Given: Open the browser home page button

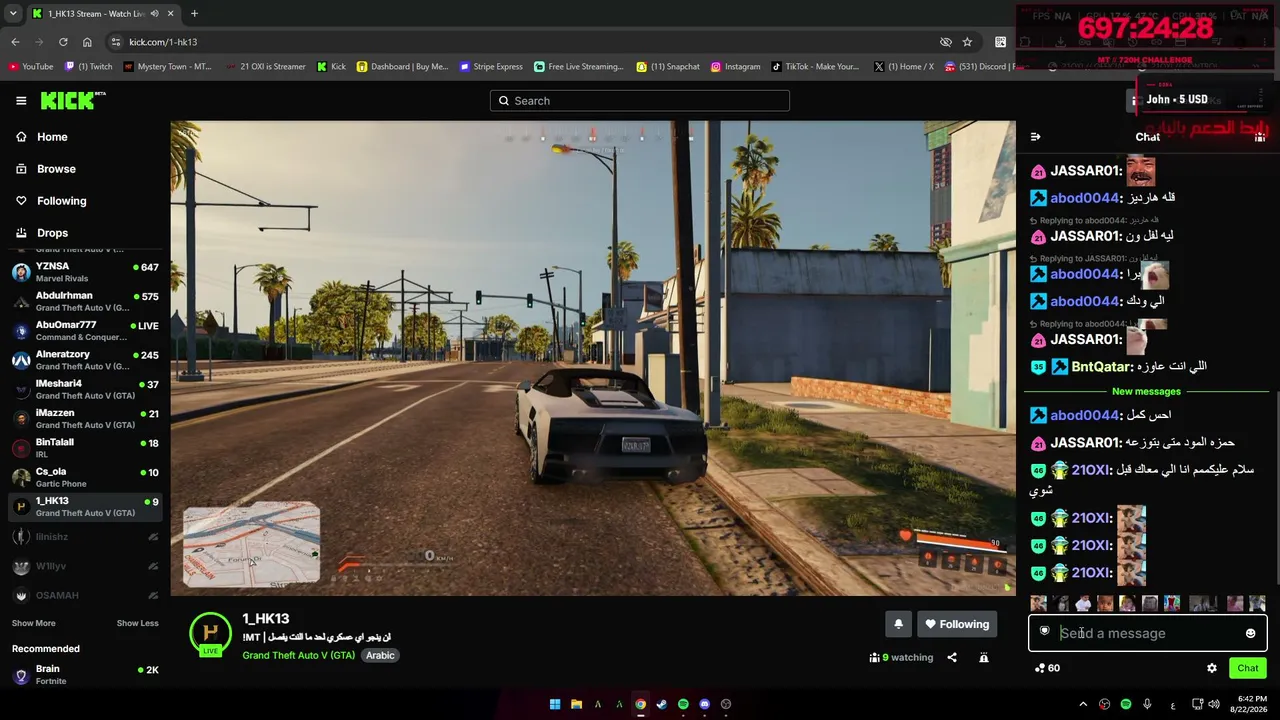Looking at the screenshot, I should (87, 42).
